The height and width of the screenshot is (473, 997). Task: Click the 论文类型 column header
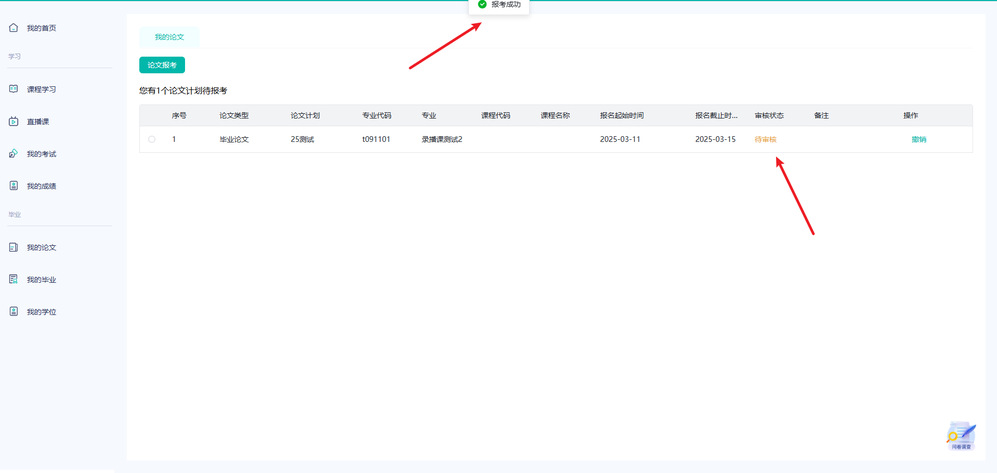pyautogui.click(x=234, y=115)
